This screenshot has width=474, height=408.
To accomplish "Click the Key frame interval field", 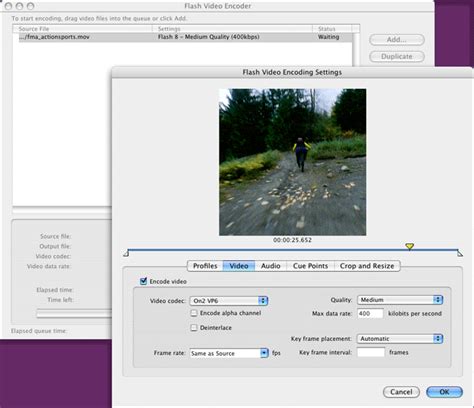I will coord(371,352).
